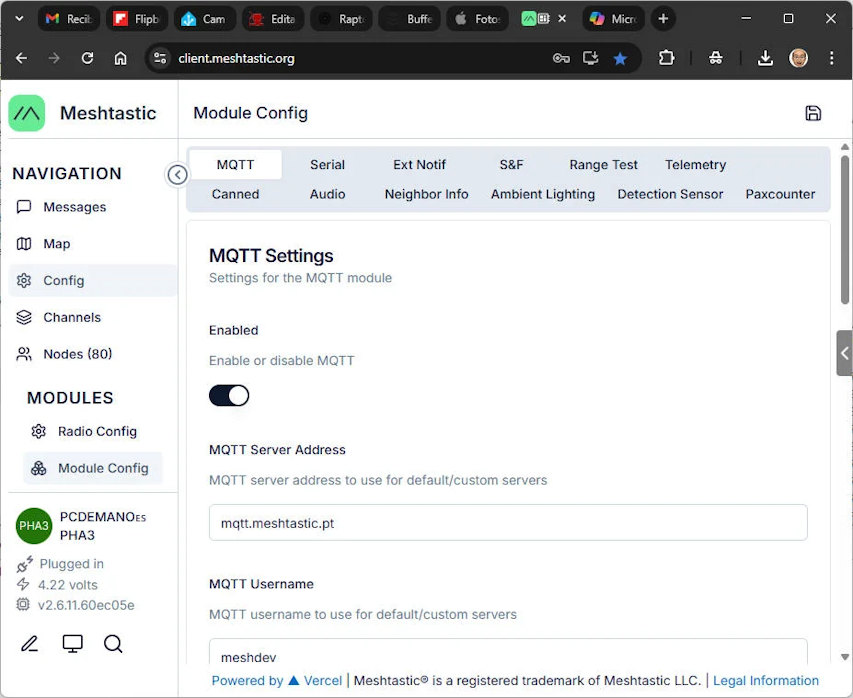
Task: Open the tab search dropdown arrow
Action: 19,18
